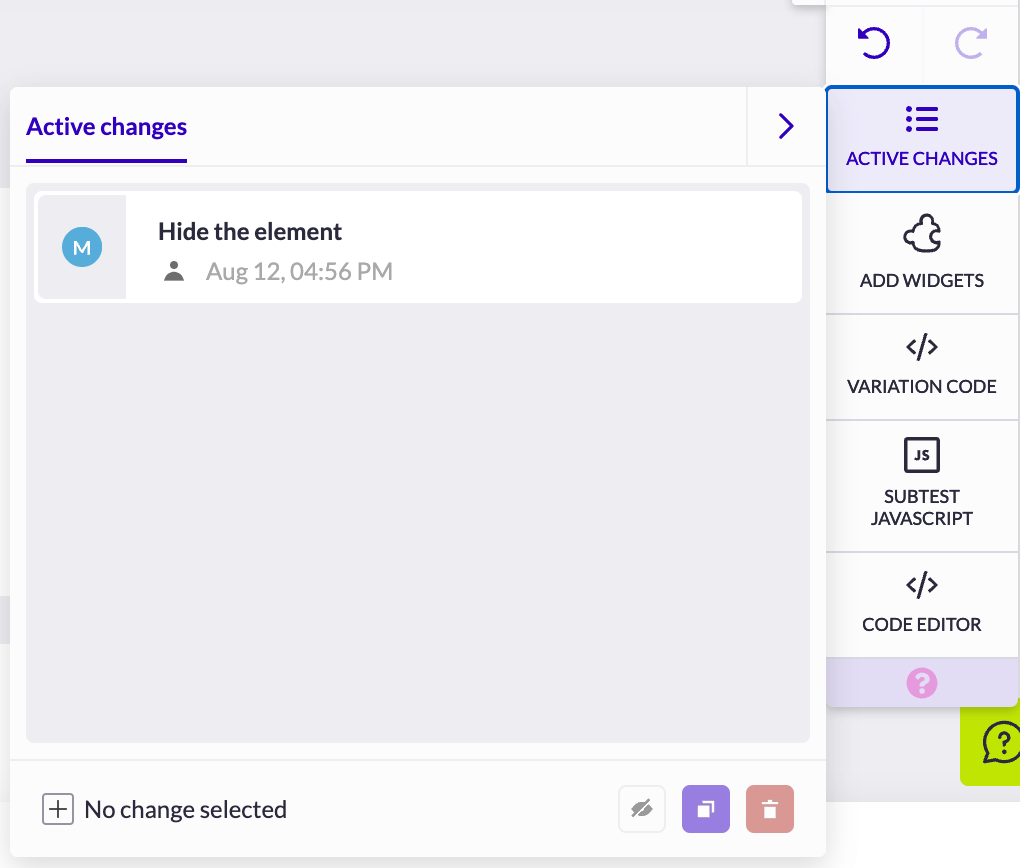Open the Subtest JavaScript editor

point(921,485)
